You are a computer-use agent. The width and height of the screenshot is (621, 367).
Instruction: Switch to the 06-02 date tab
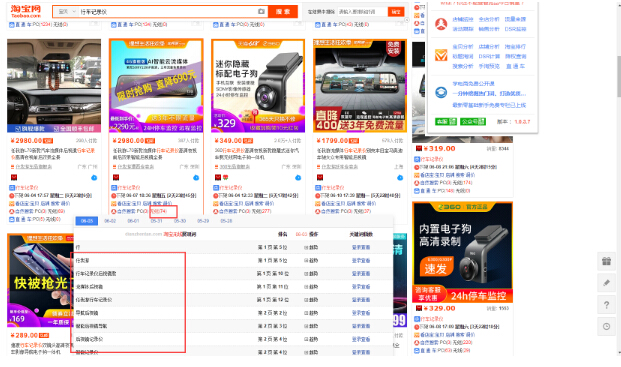pos(110,221)
